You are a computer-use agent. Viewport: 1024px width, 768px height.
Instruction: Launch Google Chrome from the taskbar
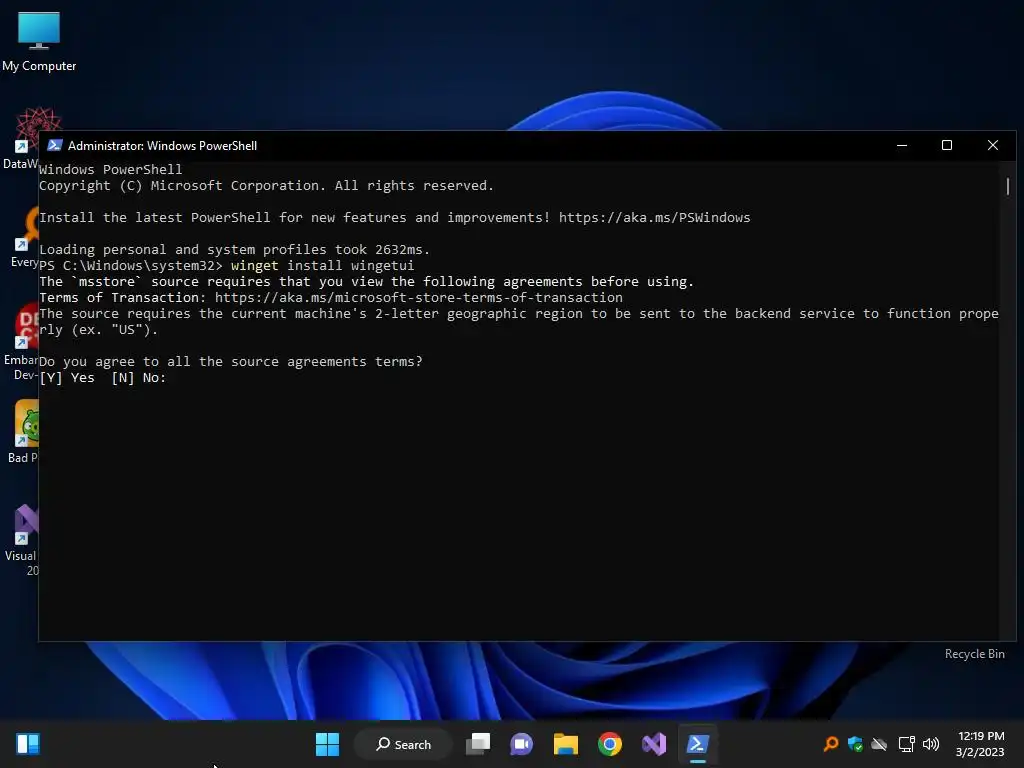(610, 744)
